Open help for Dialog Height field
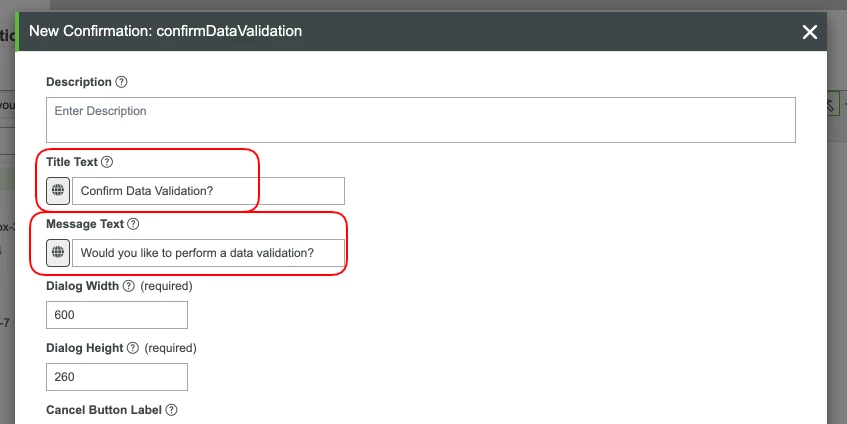The width and height of the screenshot is (847, 424). 132,348
